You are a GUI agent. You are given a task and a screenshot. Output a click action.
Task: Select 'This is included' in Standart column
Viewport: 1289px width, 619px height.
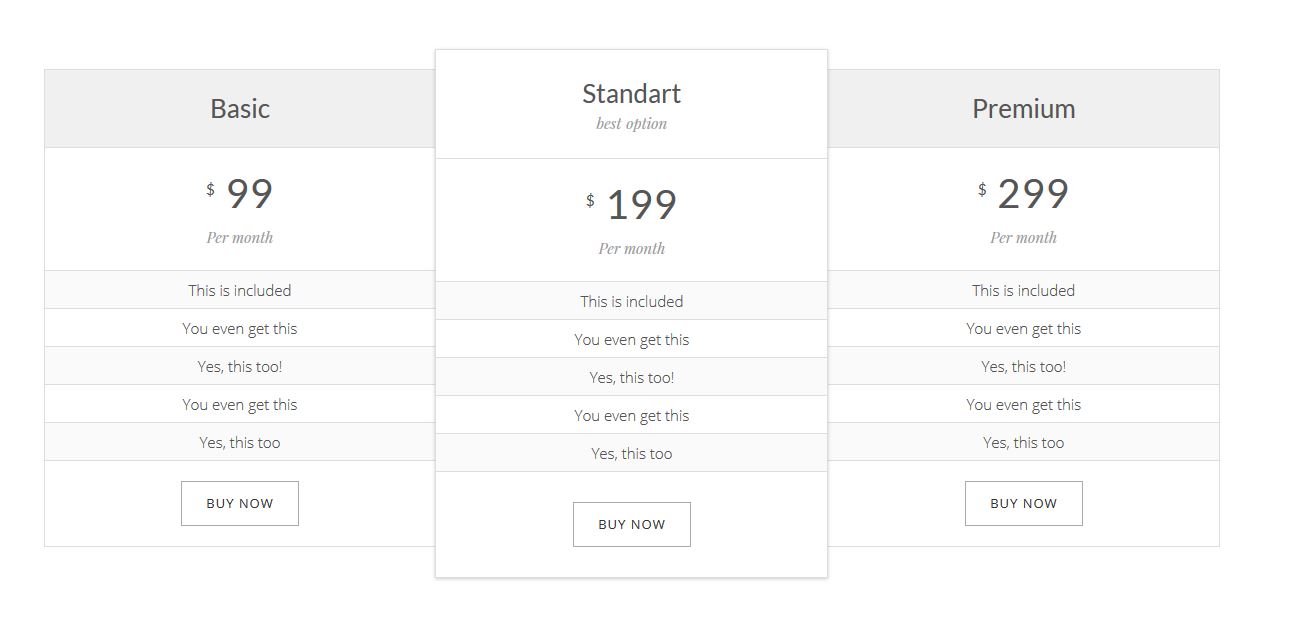631,301
